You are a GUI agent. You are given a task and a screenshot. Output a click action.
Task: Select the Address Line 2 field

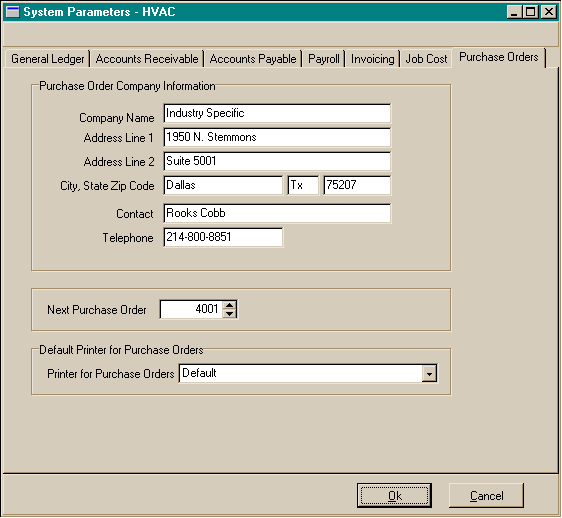pos(277,161)
